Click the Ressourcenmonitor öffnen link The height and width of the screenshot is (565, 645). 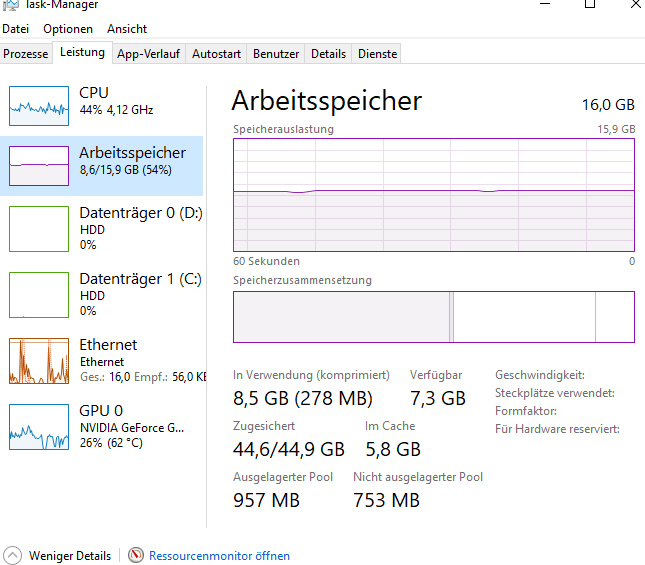[x=219, y=556]
